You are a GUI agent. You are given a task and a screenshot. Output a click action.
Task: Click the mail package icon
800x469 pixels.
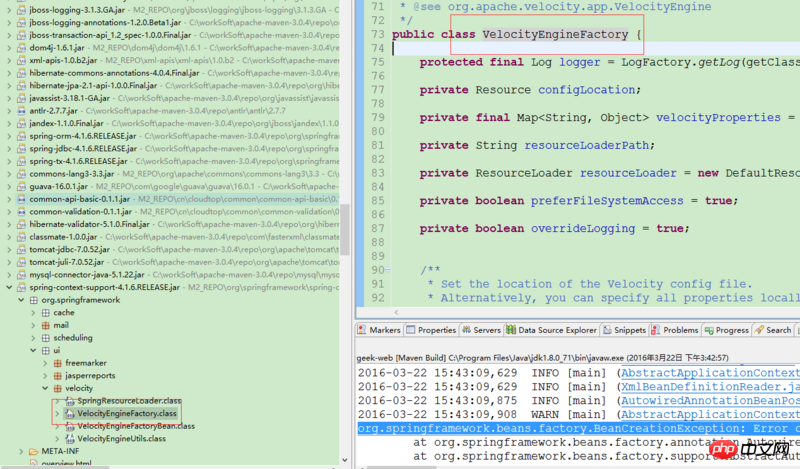46,325
